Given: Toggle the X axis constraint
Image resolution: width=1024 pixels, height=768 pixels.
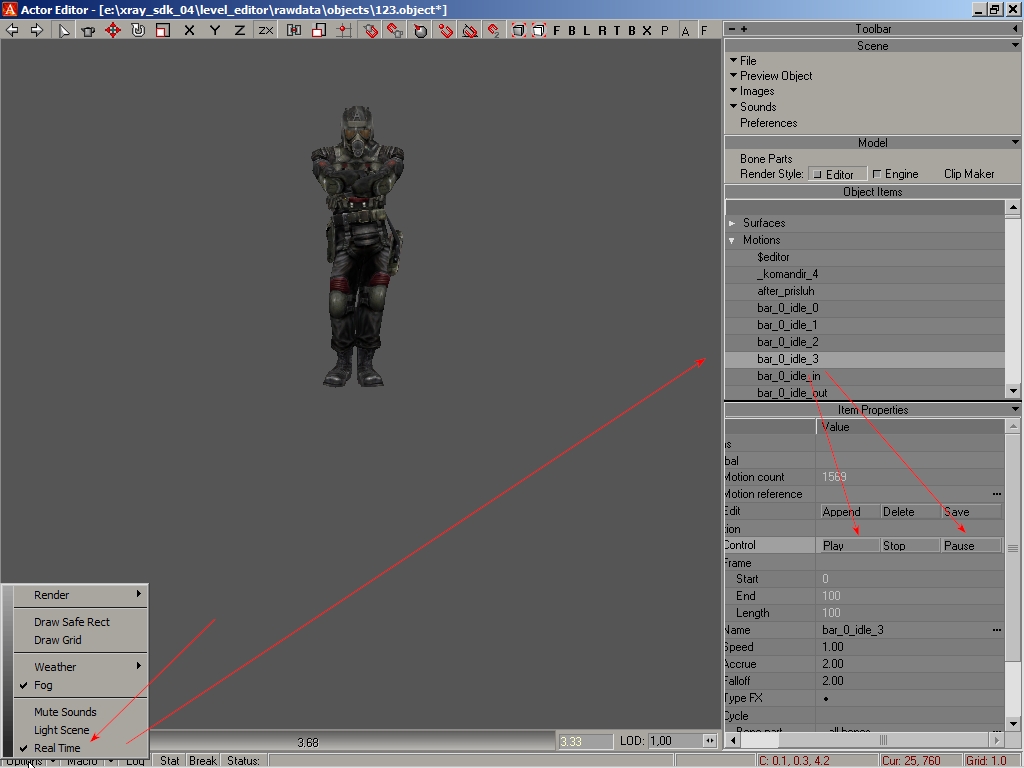Looking at the screenshot, I should (x=189, y=30).
